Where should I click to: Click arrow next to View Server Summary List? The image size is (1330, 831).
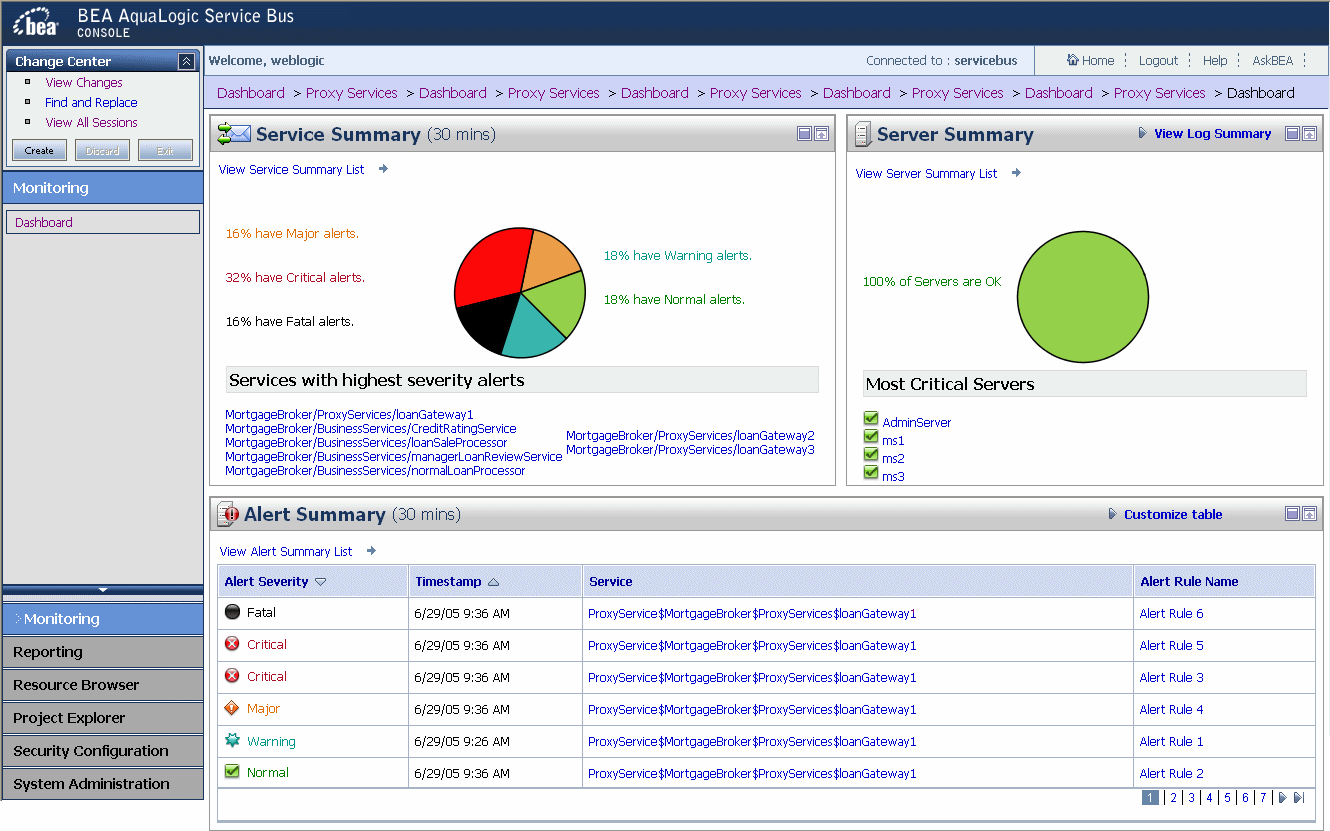tap(1016, 173)
